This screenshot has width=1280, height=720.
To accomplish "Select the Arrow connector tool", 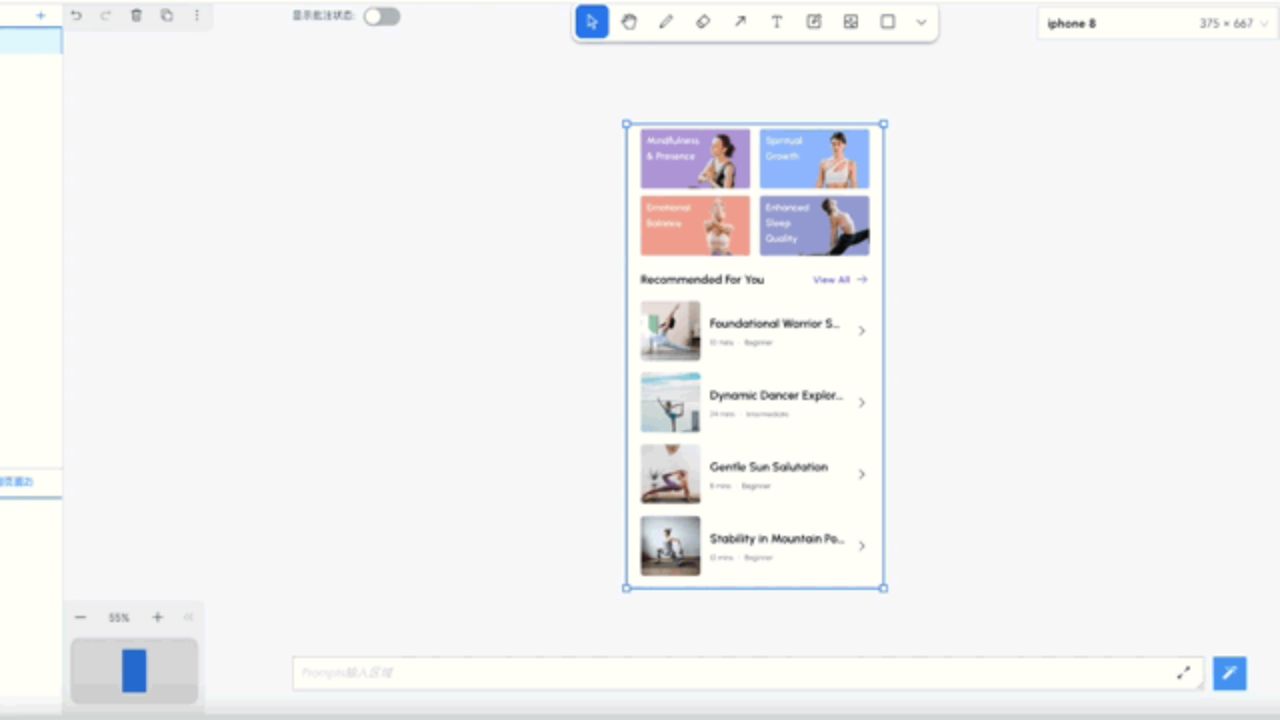I will click(740, 22).
